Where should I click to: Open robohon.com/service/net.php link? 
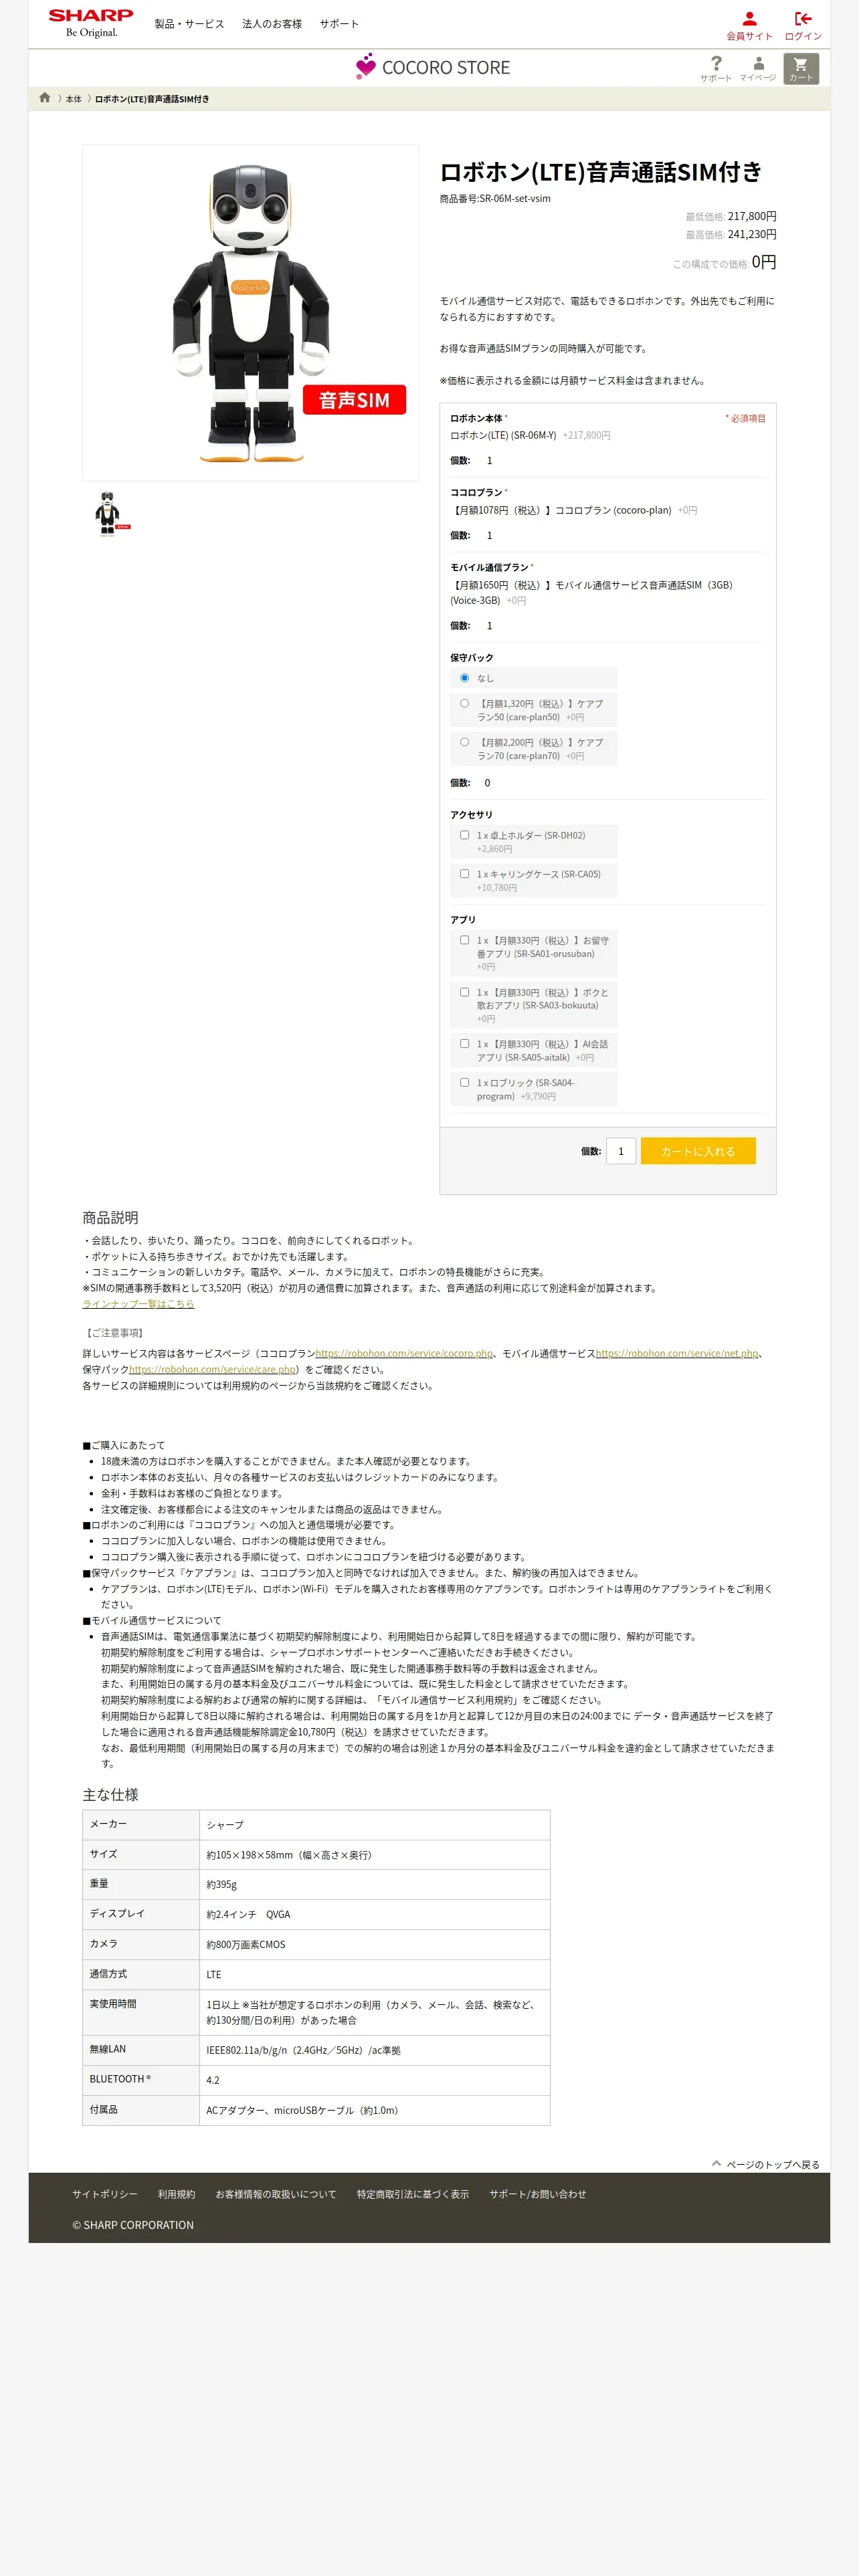(x=677, y=1353)
